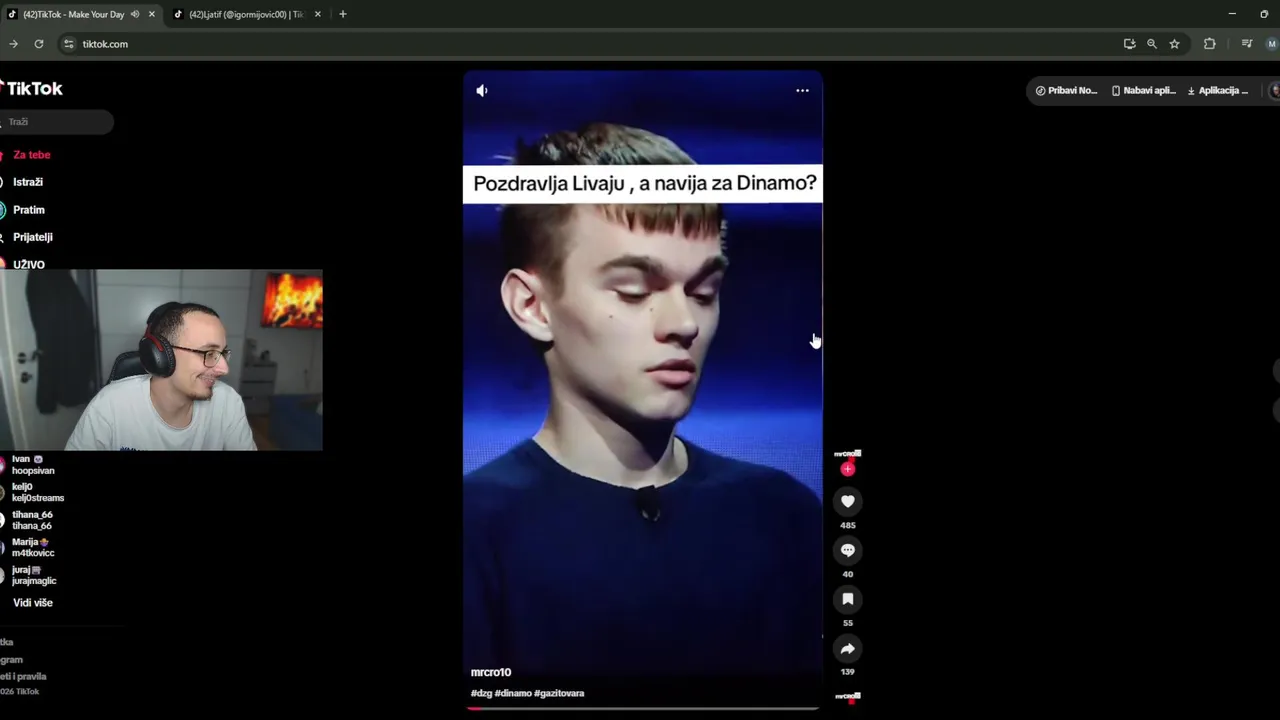
Task: Open the #dinamo hashtag
Action: (513, 693)
